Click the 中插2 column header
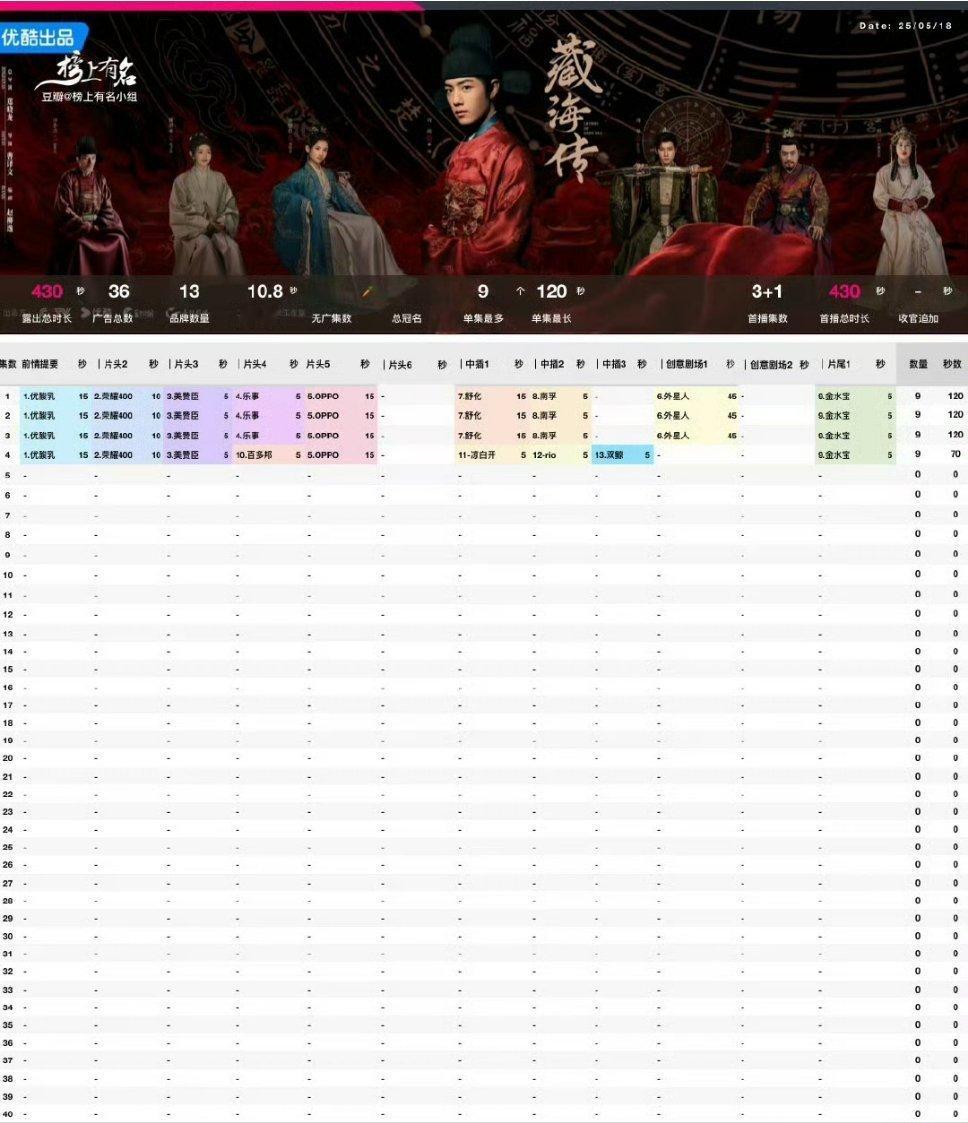The width and height of the screenshot is (968, 1123). coord(552,364)
